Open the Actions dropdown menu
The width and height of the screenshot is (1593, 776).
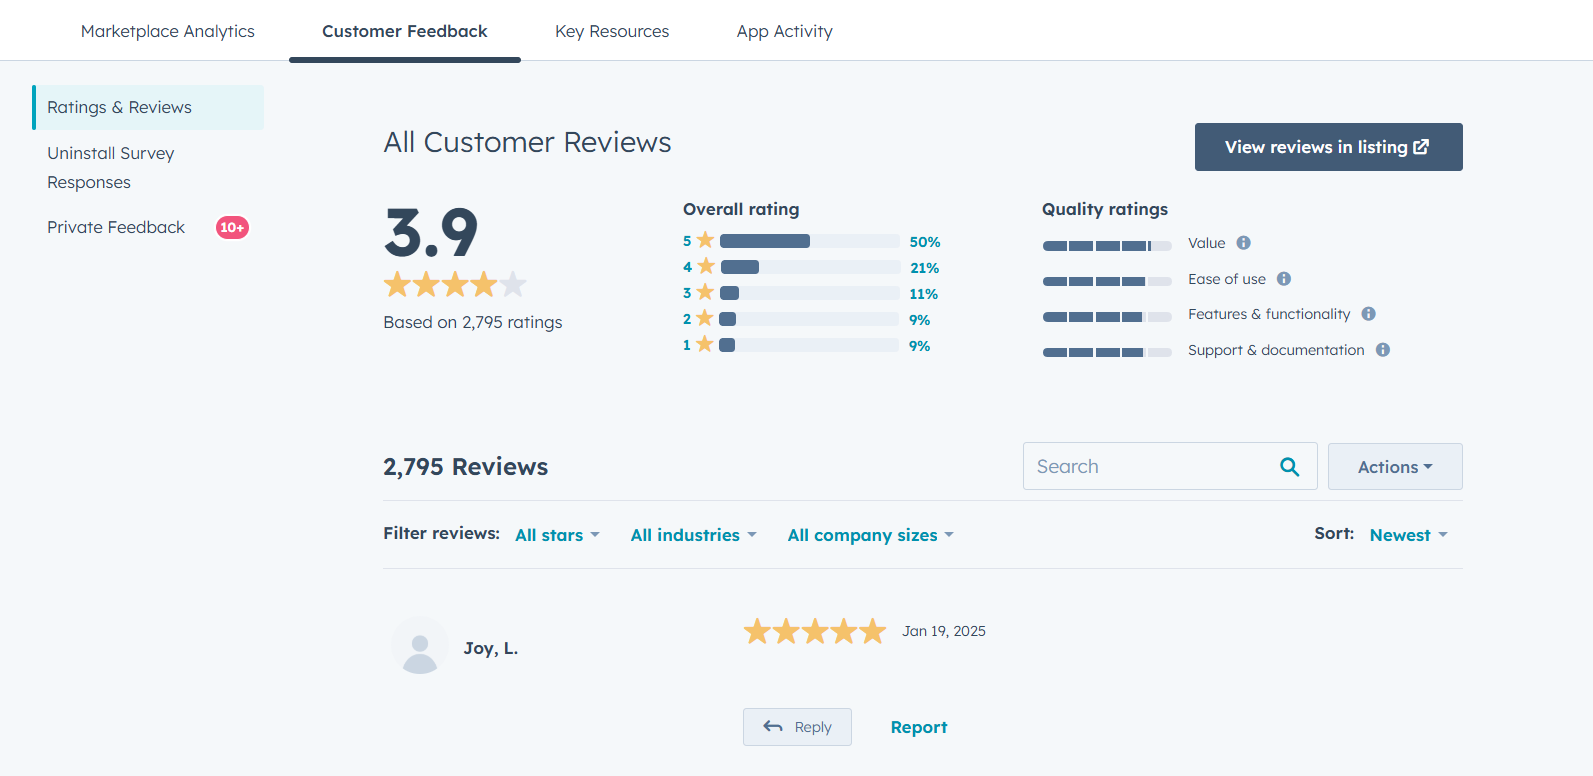click(1395, 467)
